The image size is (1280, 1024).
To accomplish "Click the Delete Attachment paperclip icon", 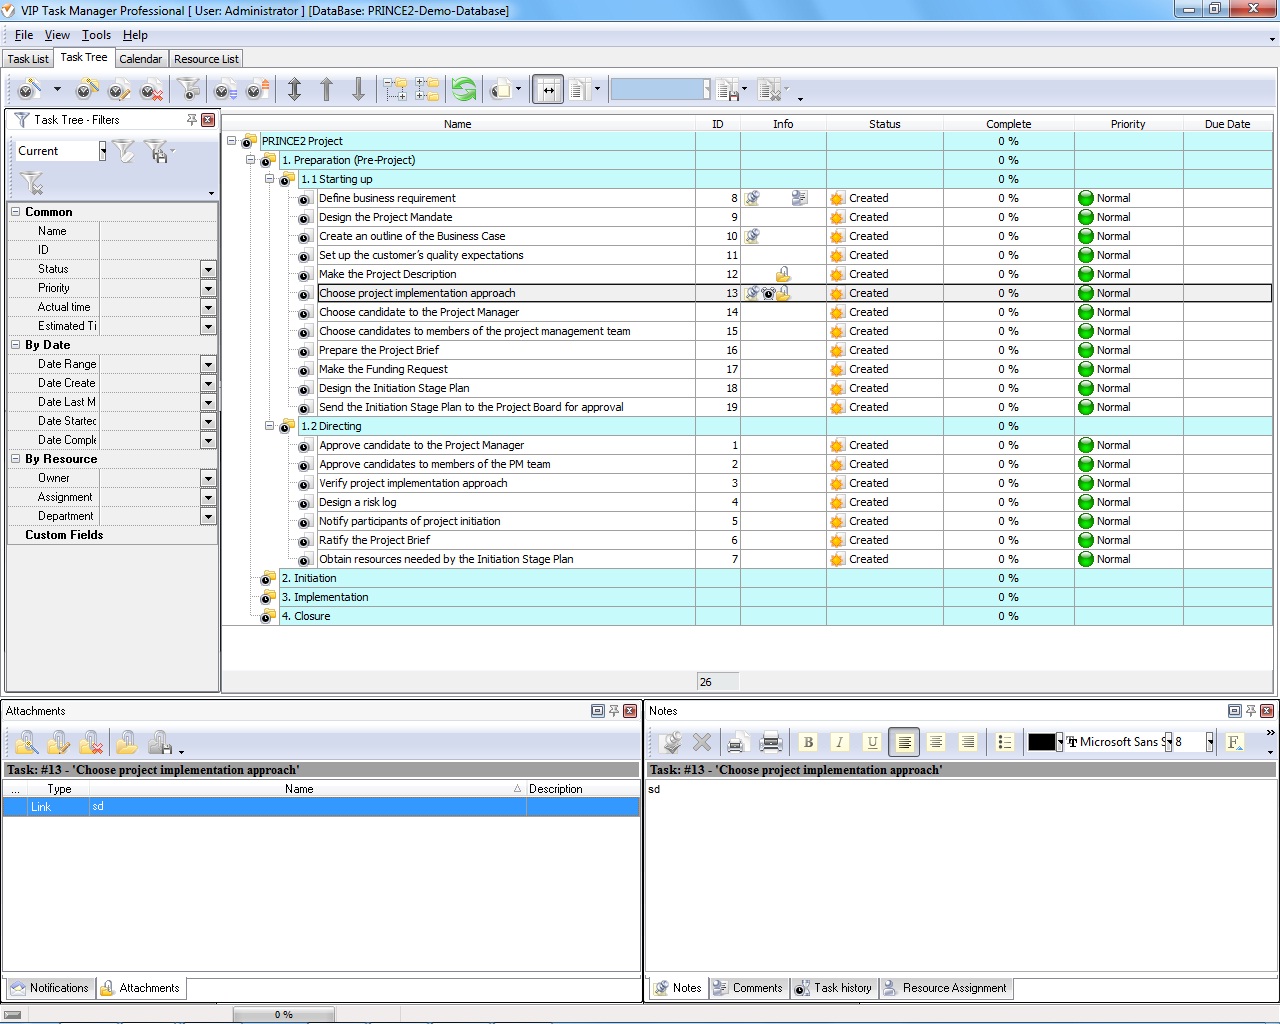I will tap(91, 743).
